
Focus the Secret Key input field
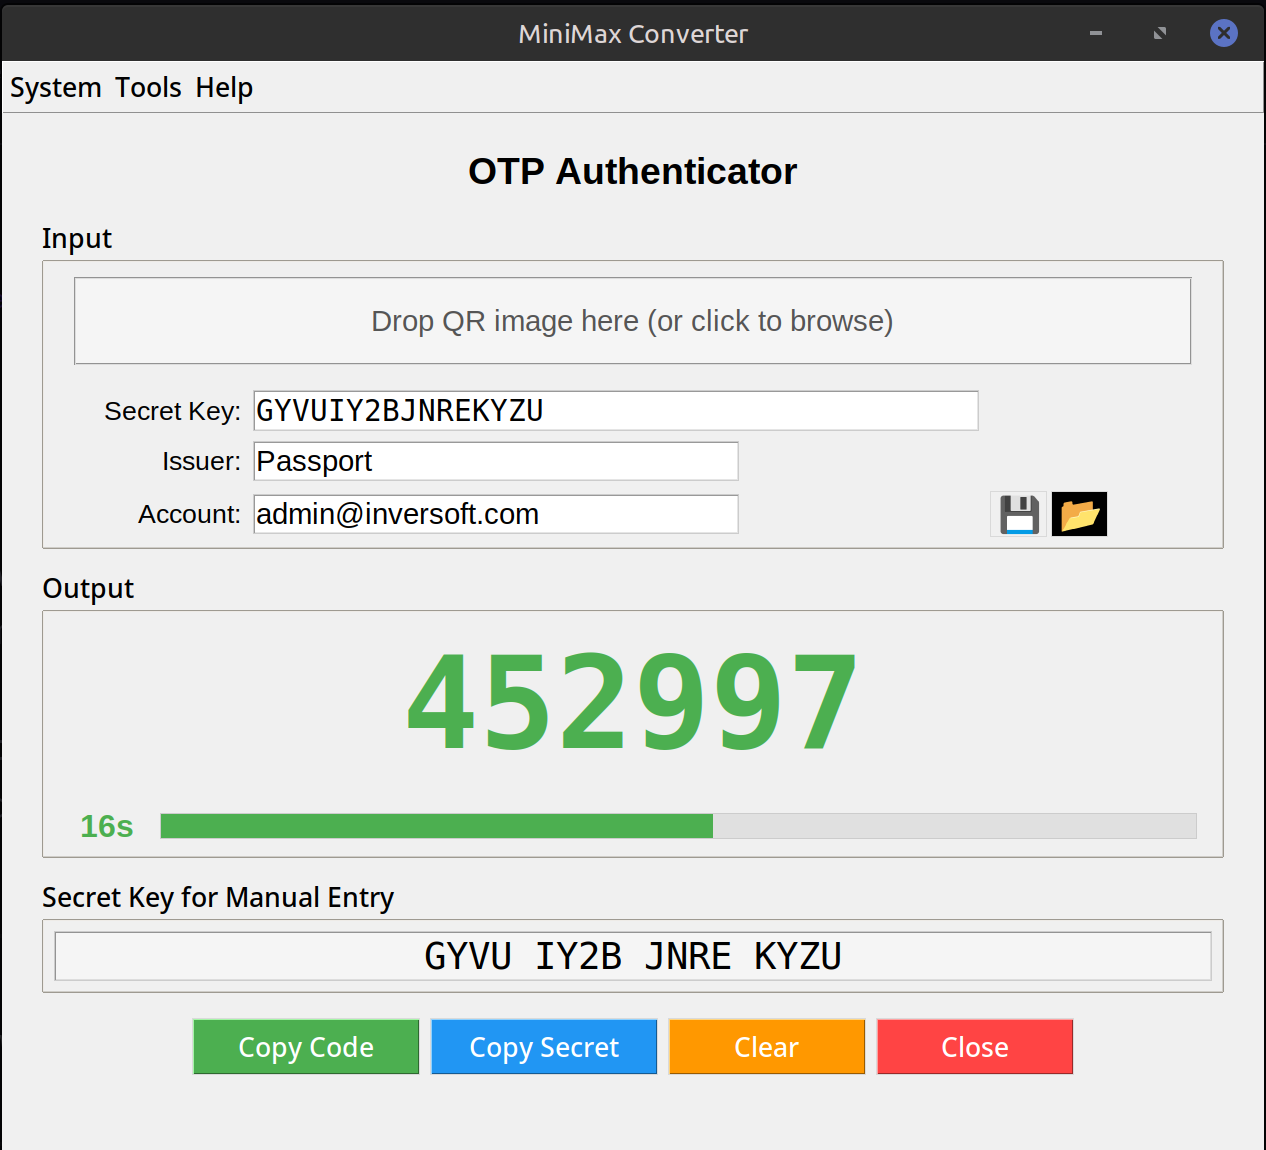pos(616,411)
